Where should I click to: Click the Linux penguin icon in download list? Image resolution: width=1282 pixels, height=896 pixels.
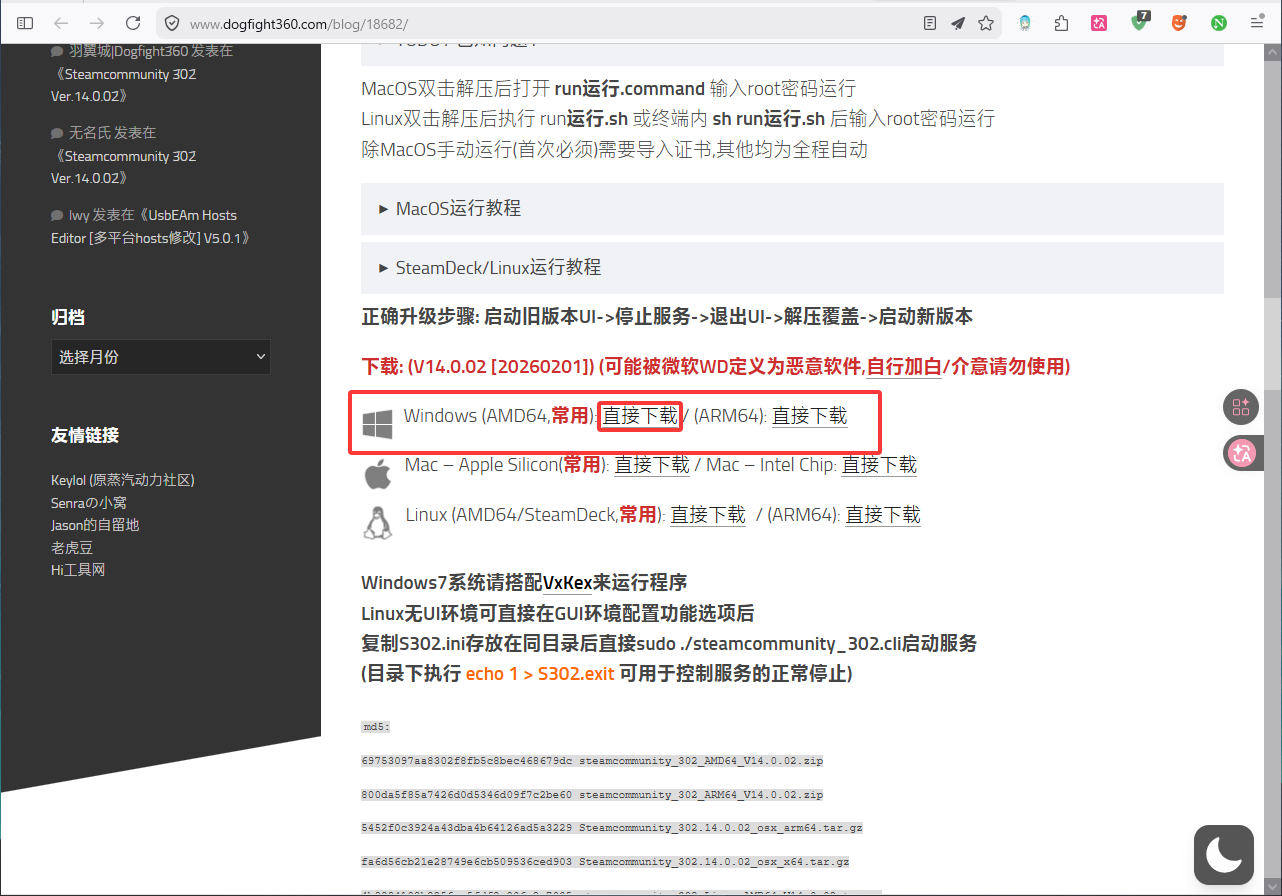pyautogui.click(x=377, y=522)
